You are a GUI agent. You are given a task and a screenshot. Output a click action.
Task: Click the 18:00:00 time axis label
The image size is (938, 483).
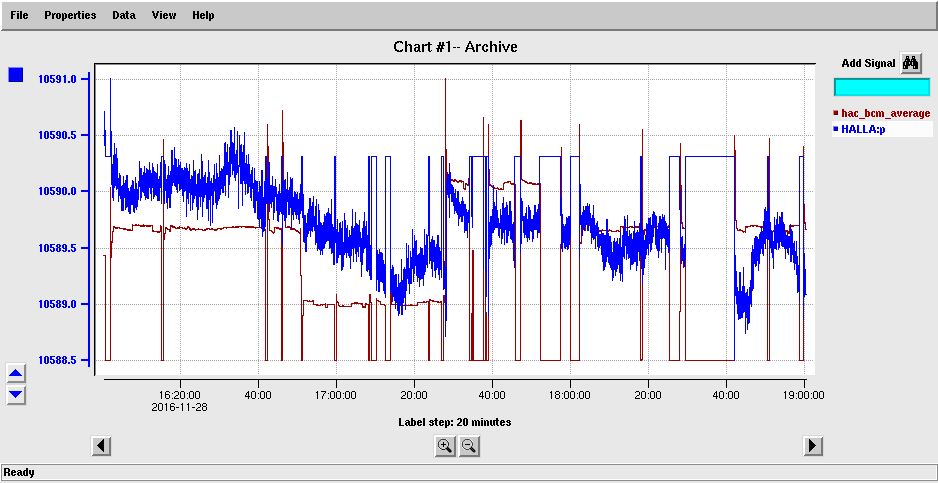coord(570,395)
